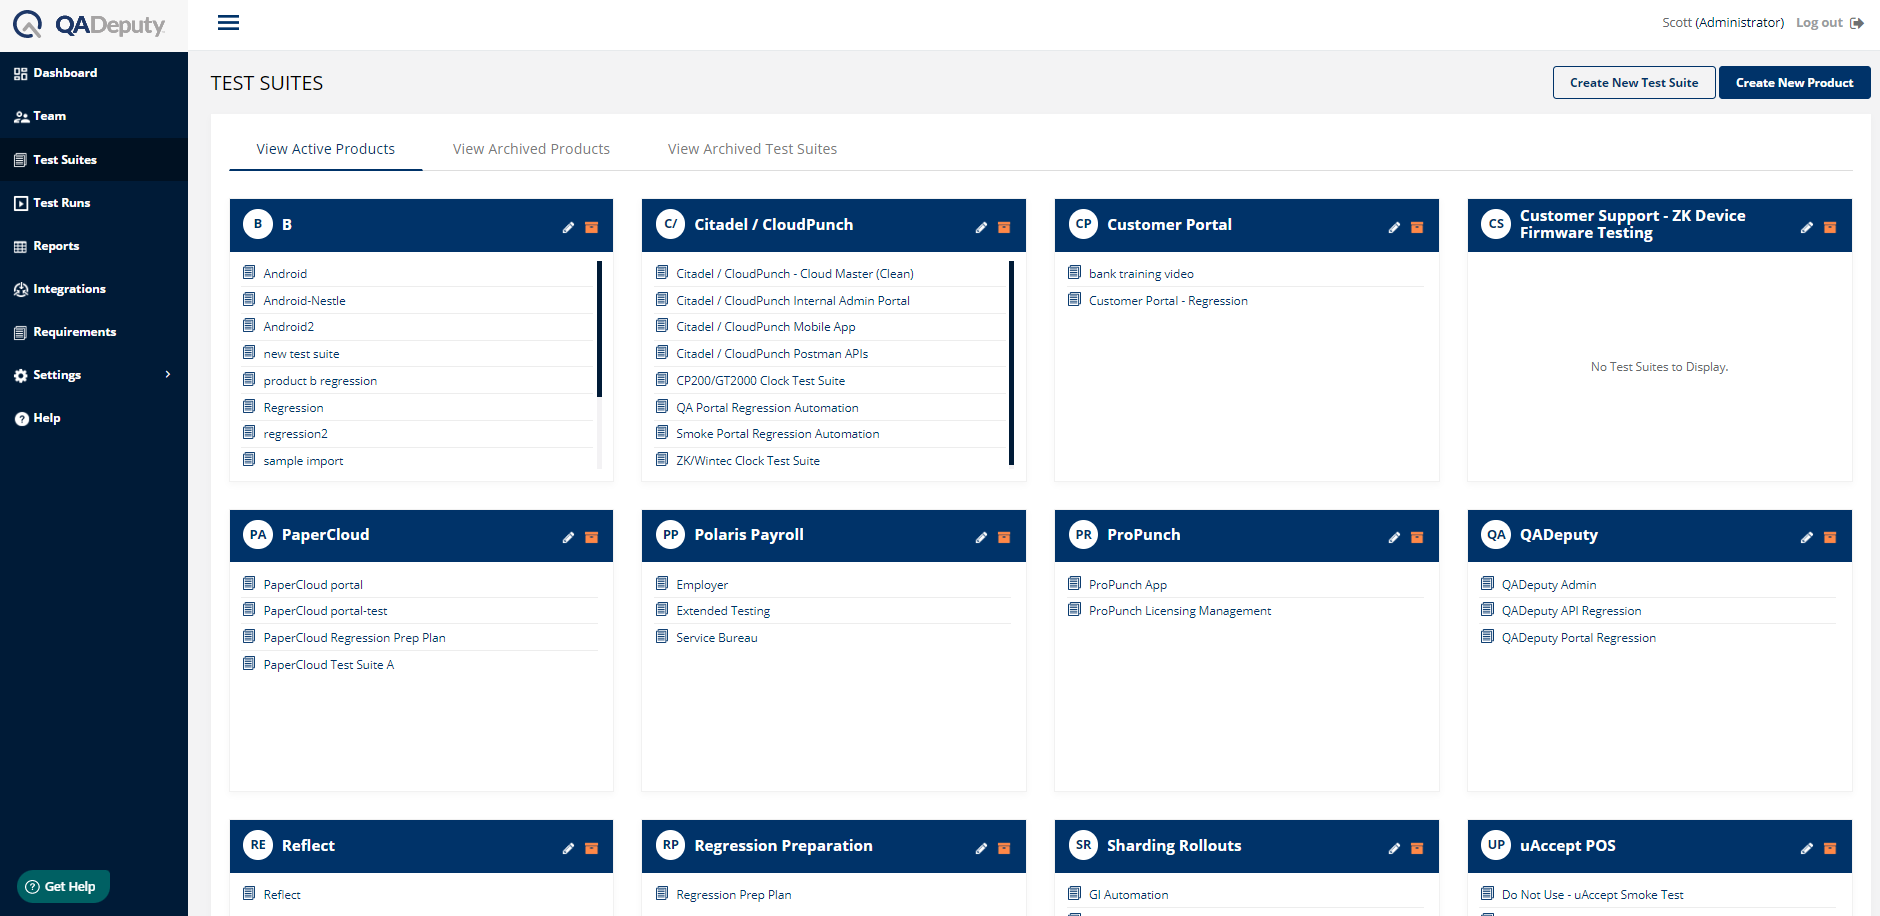The image size is (1880, 916).
Task: Edit ProPunch product pencil icon
Action: pyautogui.click(x=1394, y=538)
